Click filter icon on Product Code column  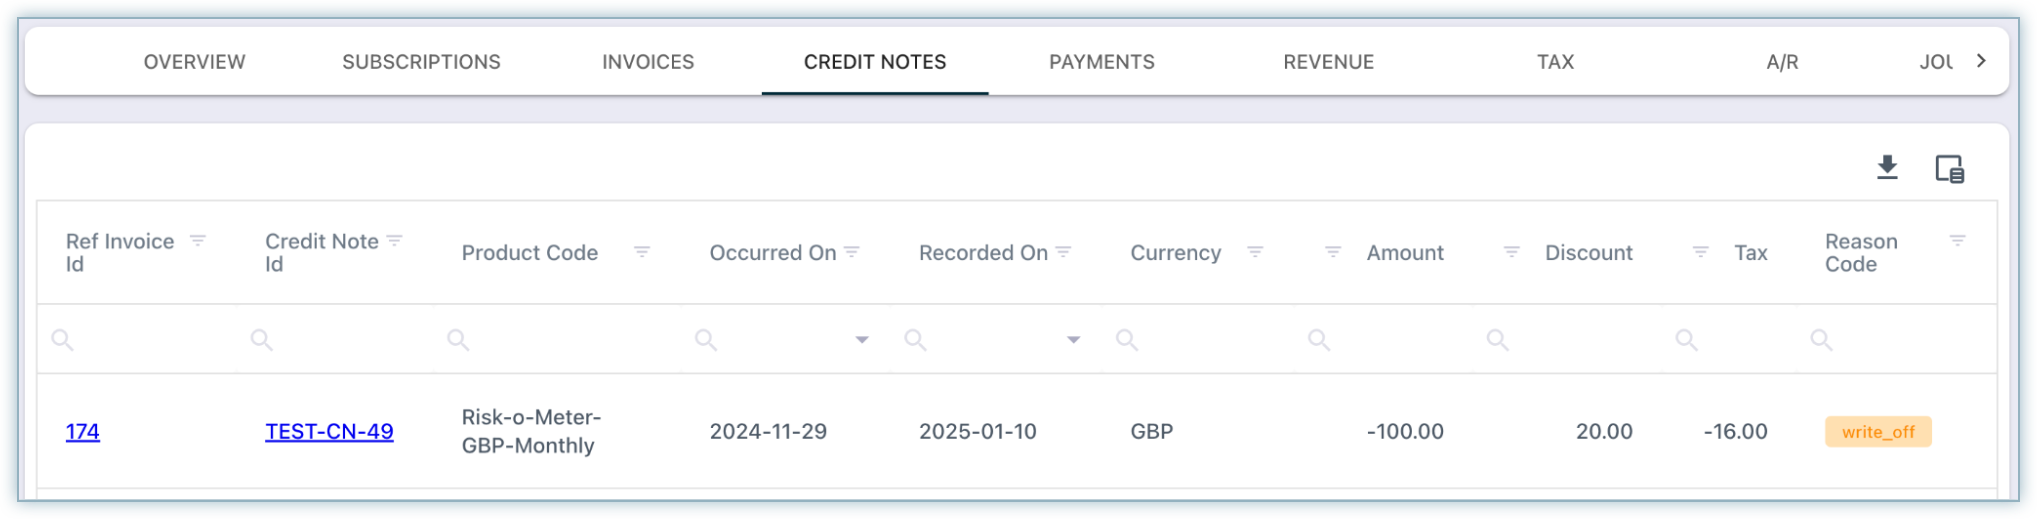(642, 253)
